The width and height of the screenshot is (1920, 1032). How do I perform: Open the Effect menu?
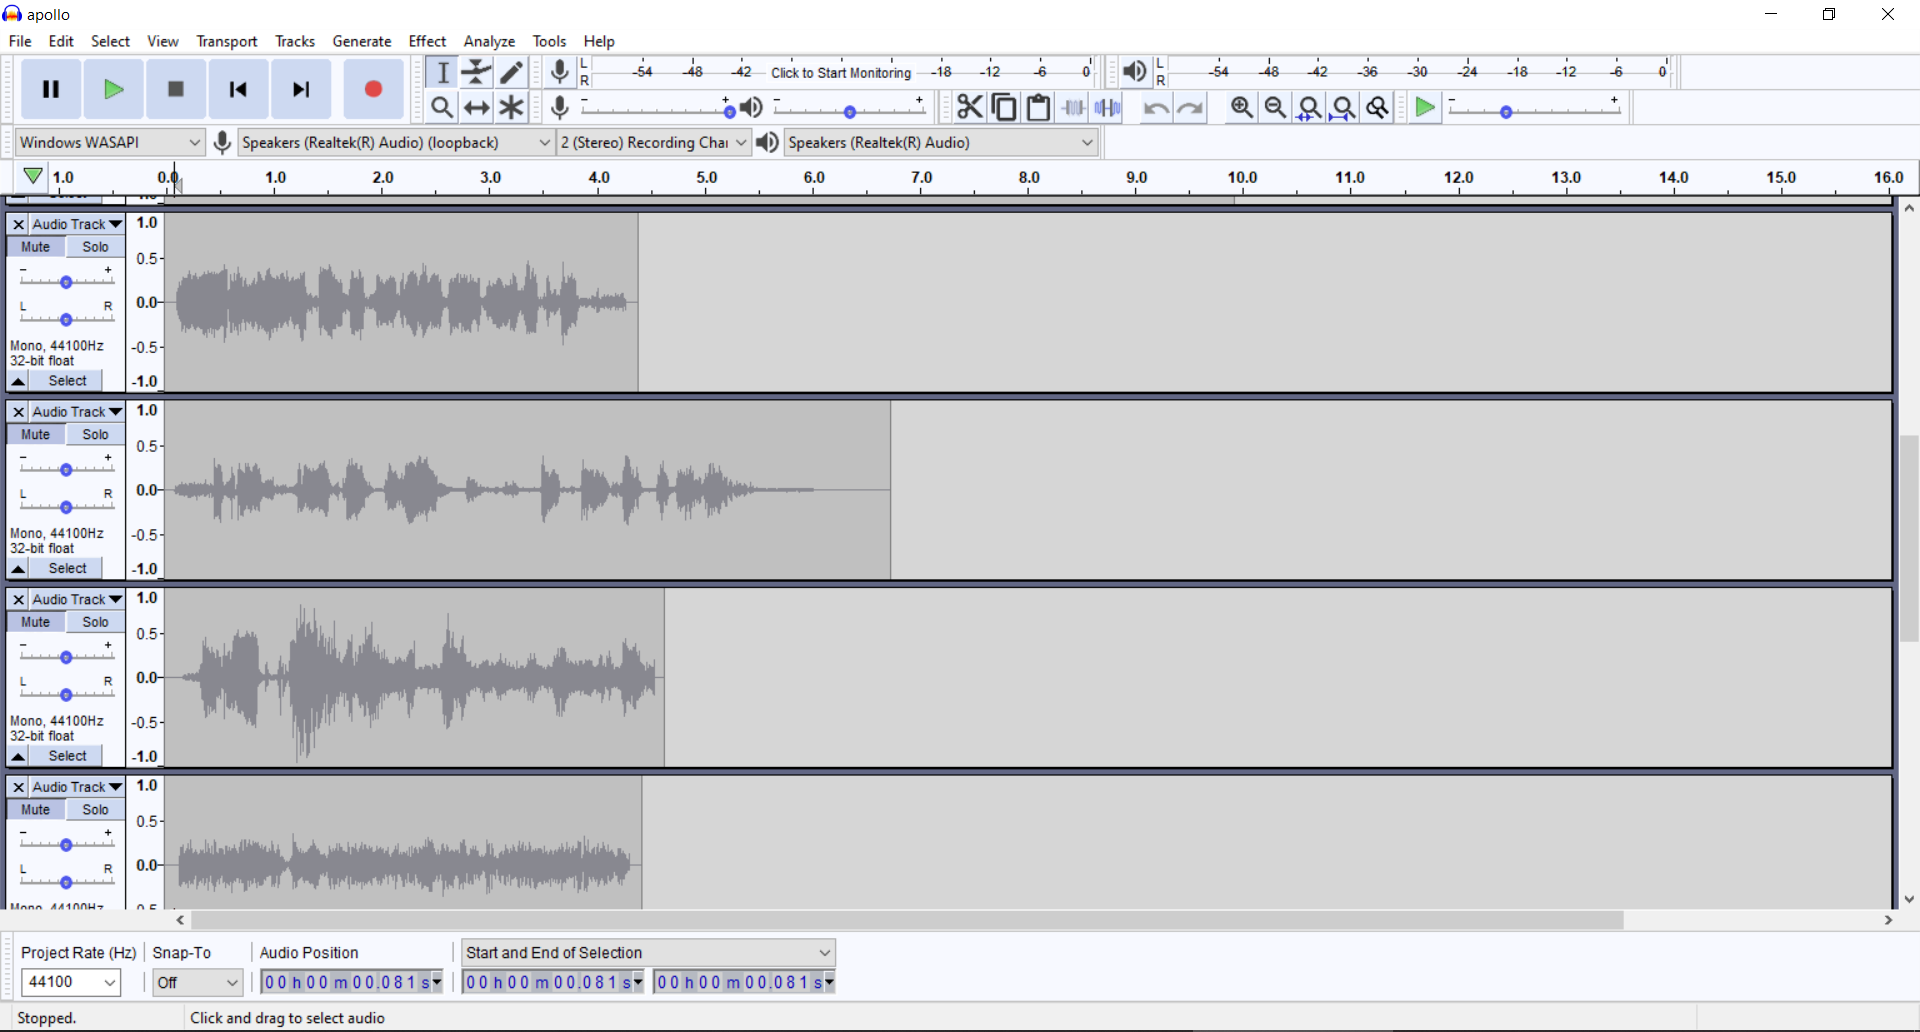tap(427, 41)
